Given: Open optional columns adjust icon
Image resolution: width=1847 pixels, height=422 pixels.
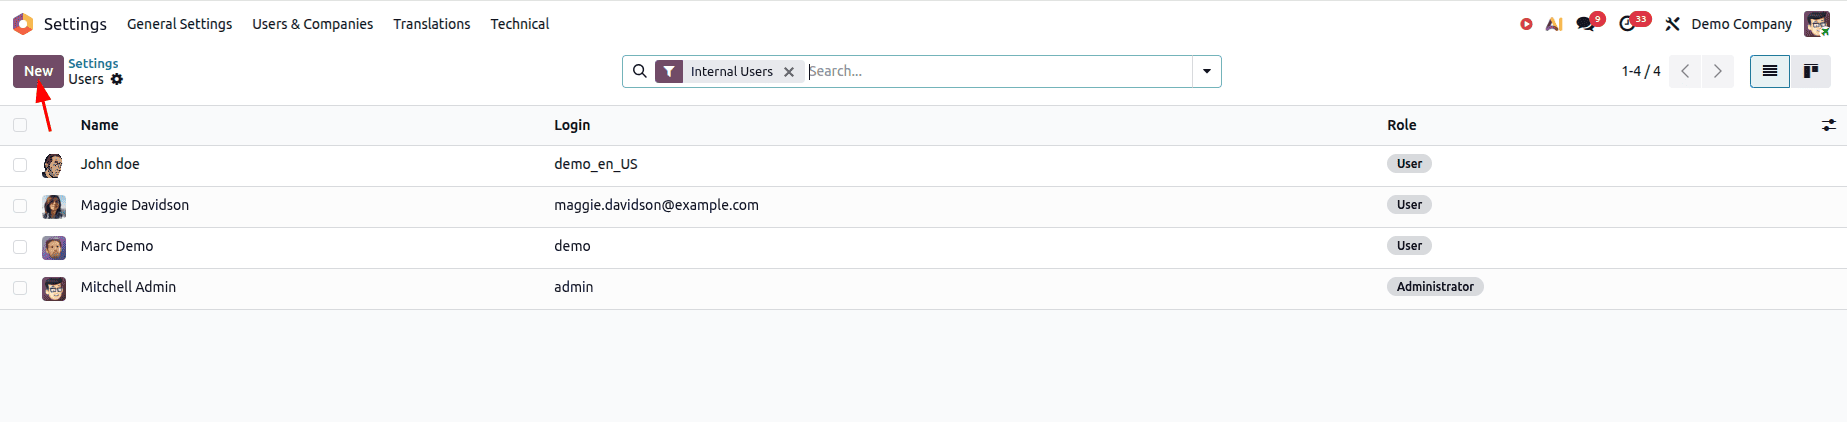Looking at the screenshot, I should [x=1829, y=125].
